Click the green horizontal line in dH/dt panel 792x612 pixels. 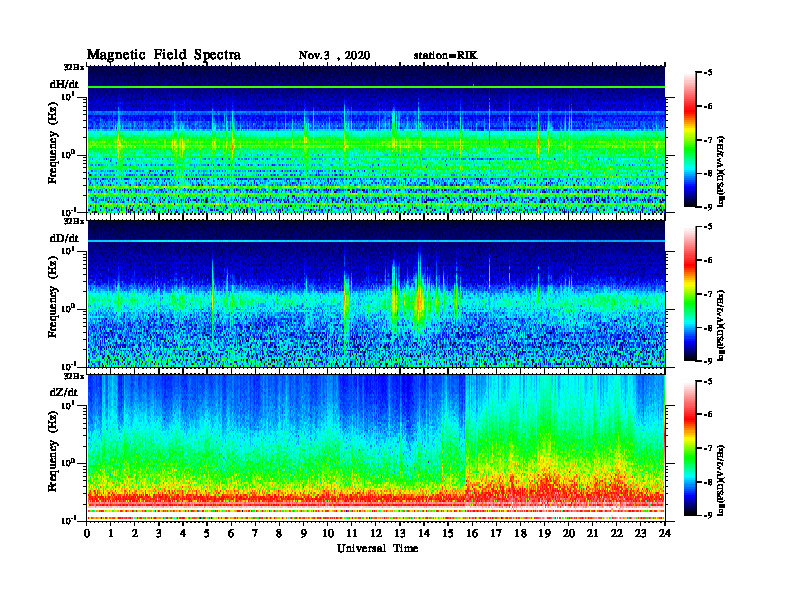coord(376,87)
